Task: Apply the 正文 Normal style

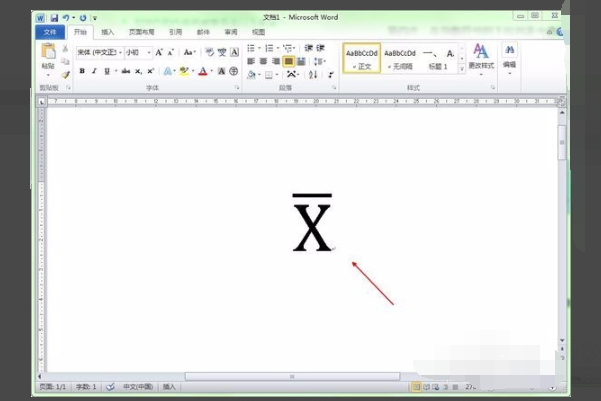Action: (x=361, y=58)
